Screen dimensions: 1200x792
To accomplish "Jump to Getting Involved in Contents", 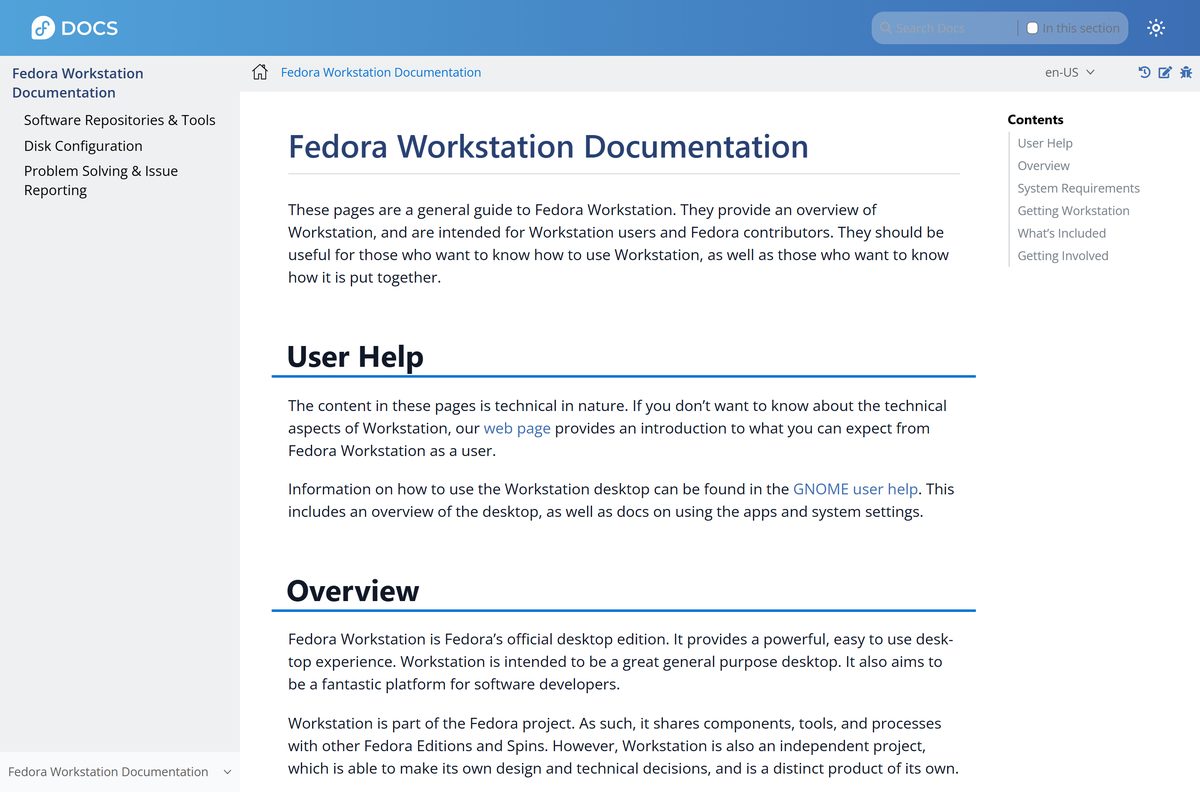I will coord(1063,256).
